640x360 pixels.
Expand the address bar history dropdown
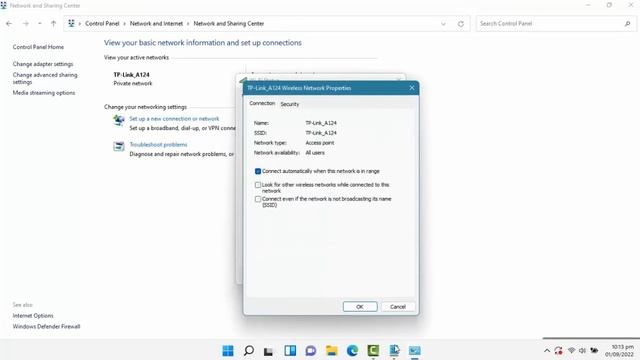click(443, 24)
